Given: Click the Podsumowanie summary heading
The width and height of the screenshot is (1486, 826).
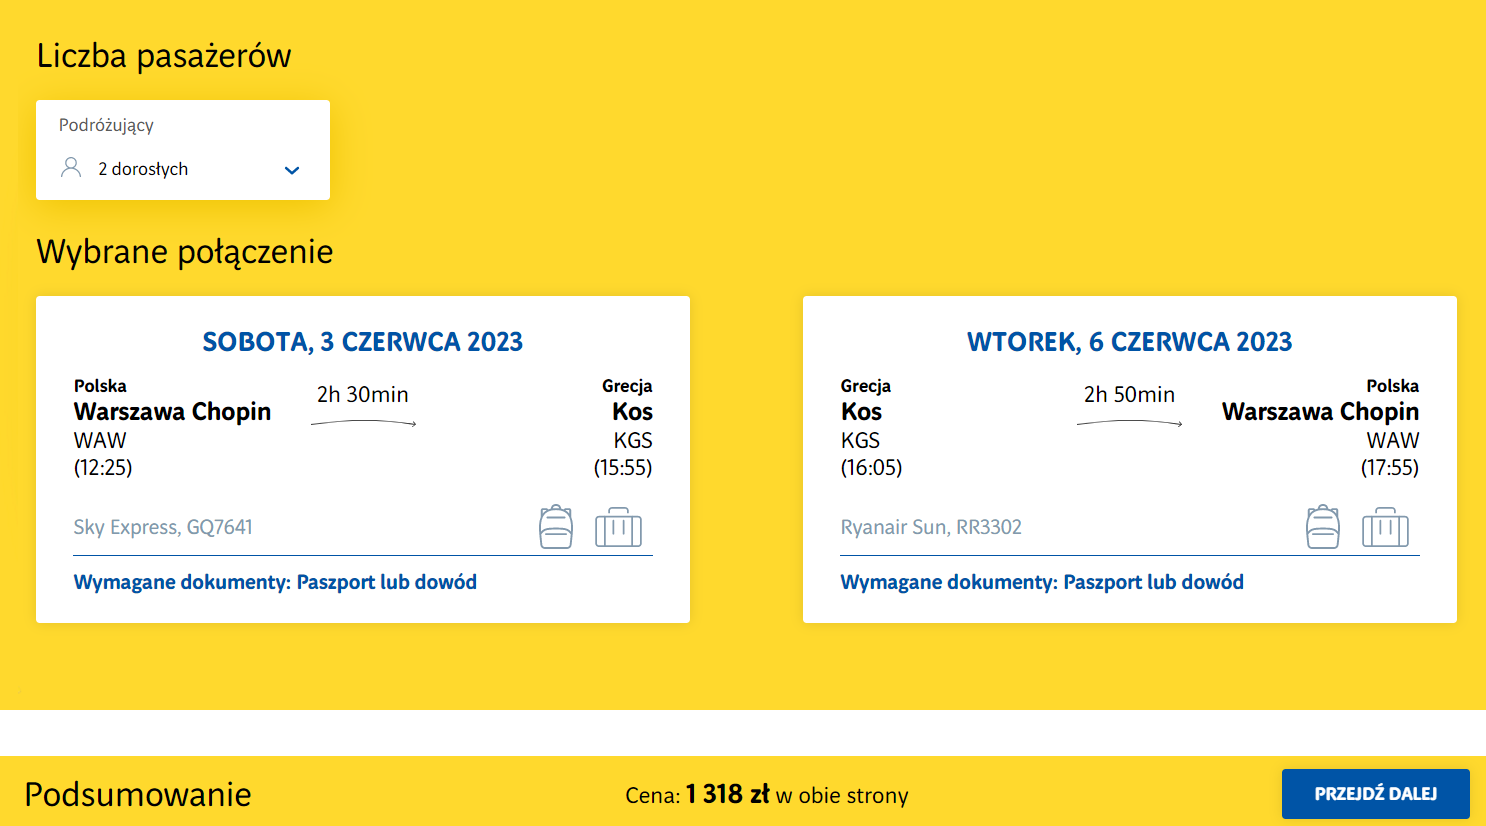Looking at the screenshot, I should [138, 794].
